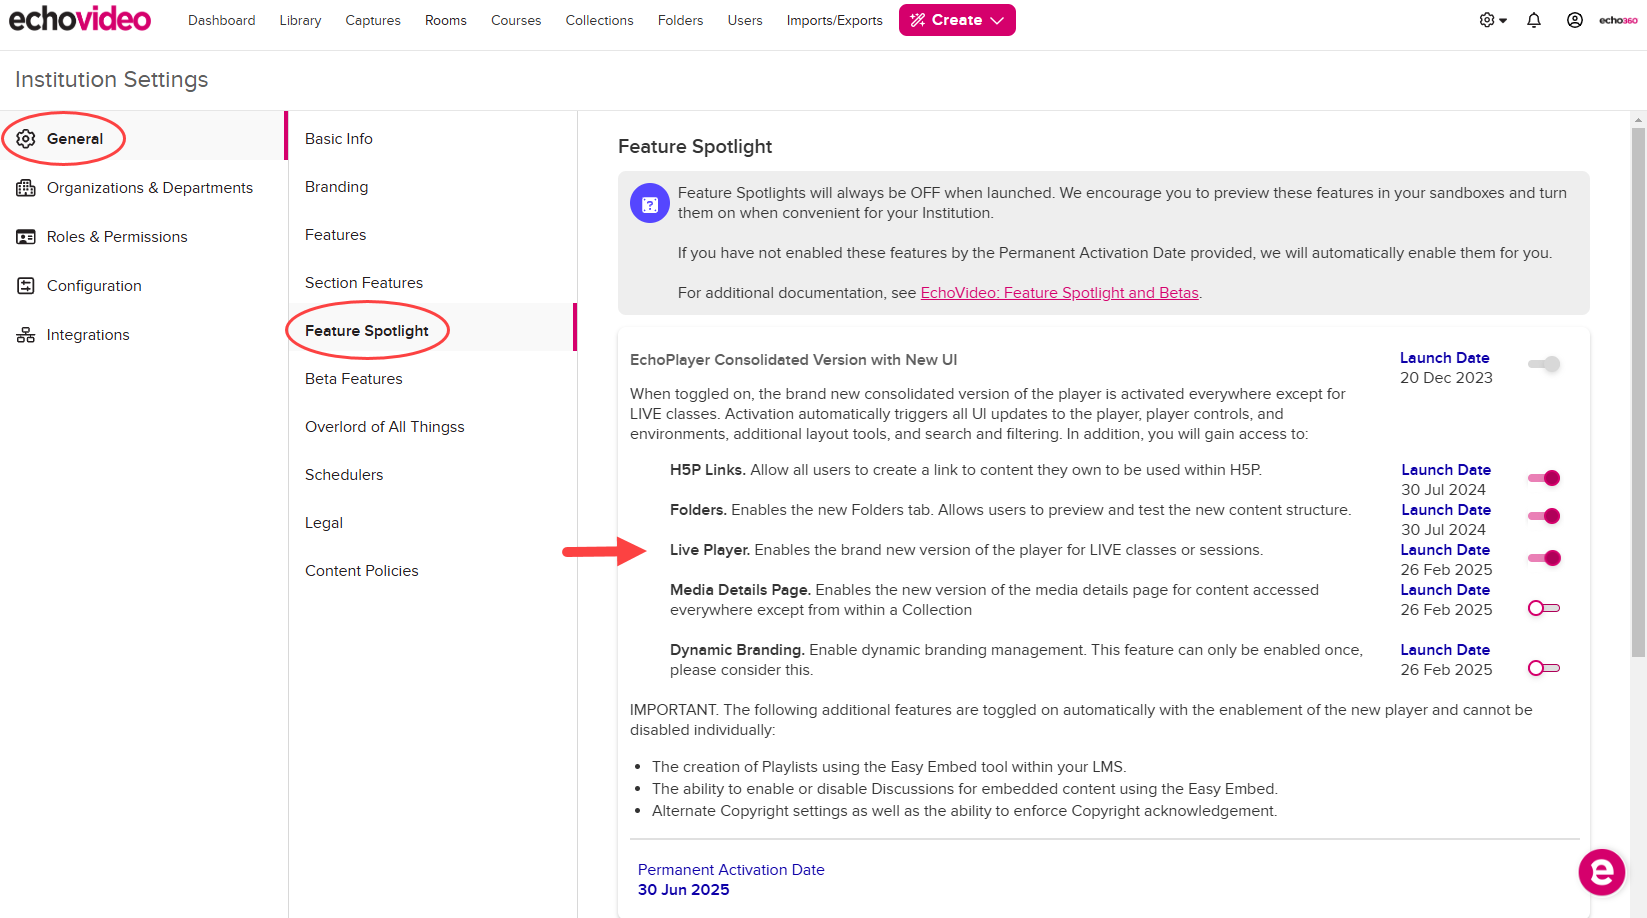Viewport: 1647px width, 918px height.
Task: Open the user account icon
Action: pyautogui.click(x=1575, y=20)
